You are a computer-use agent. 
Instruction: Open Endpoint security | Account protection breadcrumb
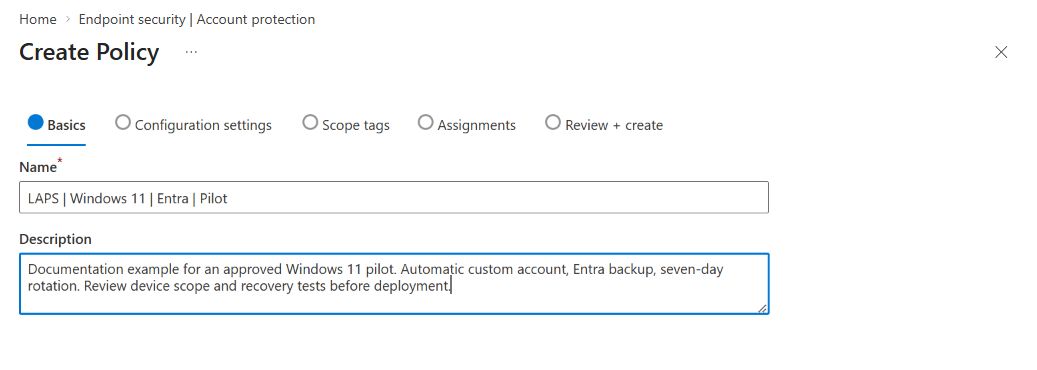(196, 19)
